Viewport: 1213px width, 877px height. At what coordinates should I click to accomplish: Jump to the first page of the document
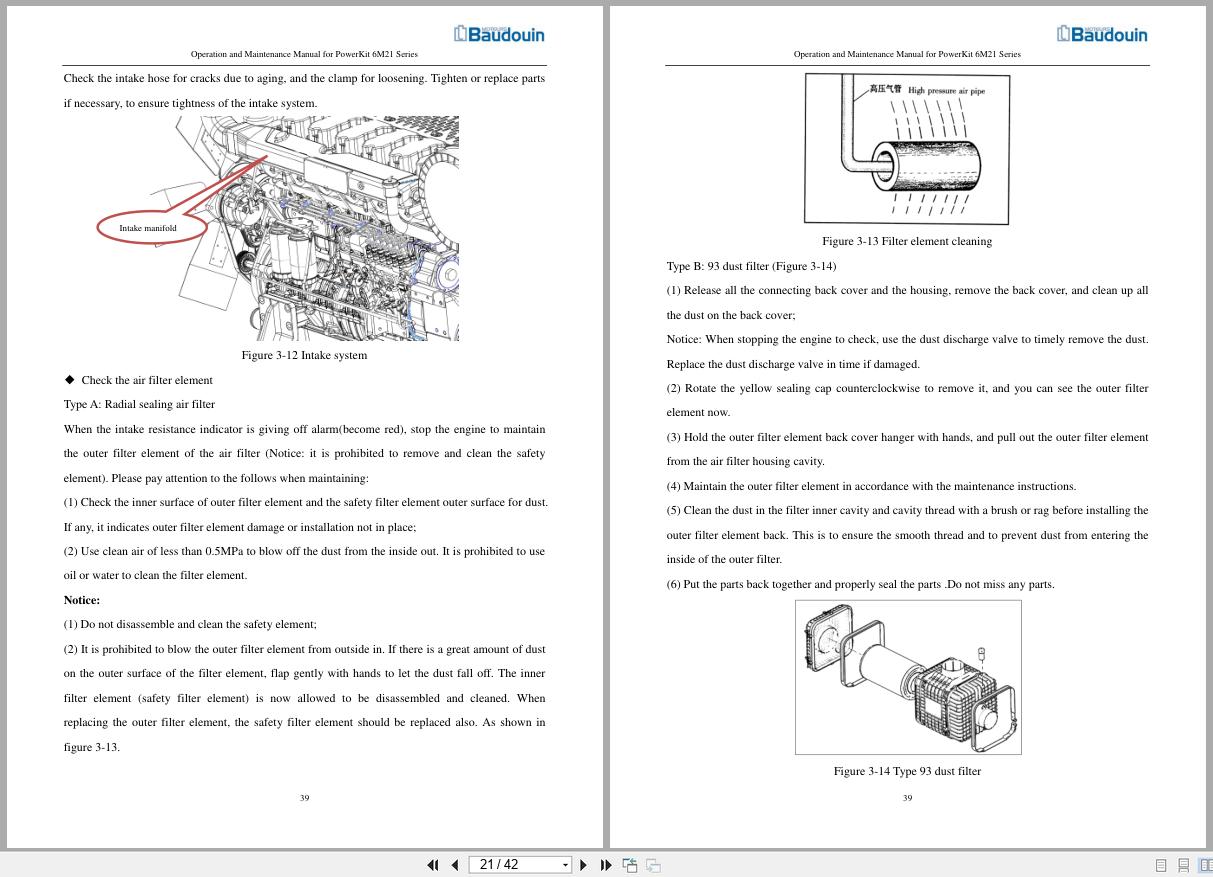[432, 864]
